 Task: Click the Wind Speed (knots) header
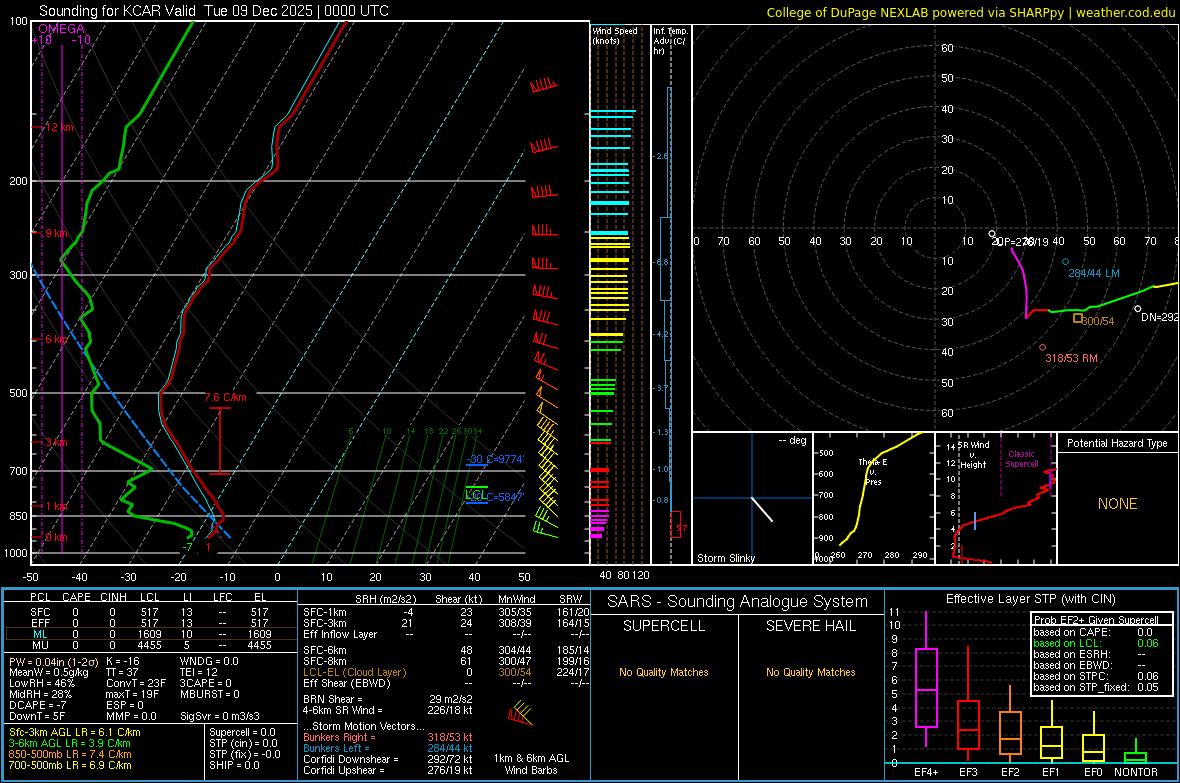pos(615,35)
